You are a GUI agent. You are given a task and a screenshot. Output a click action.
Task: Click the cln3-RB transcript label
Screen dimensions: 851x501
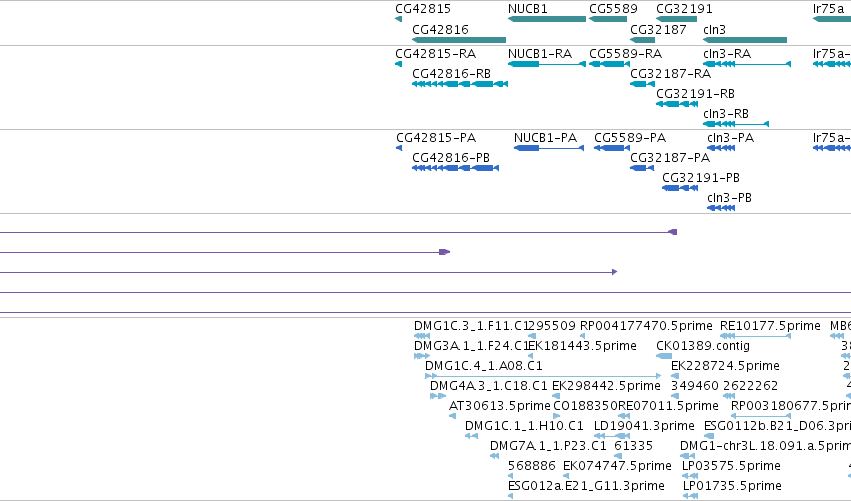(726, 113)
